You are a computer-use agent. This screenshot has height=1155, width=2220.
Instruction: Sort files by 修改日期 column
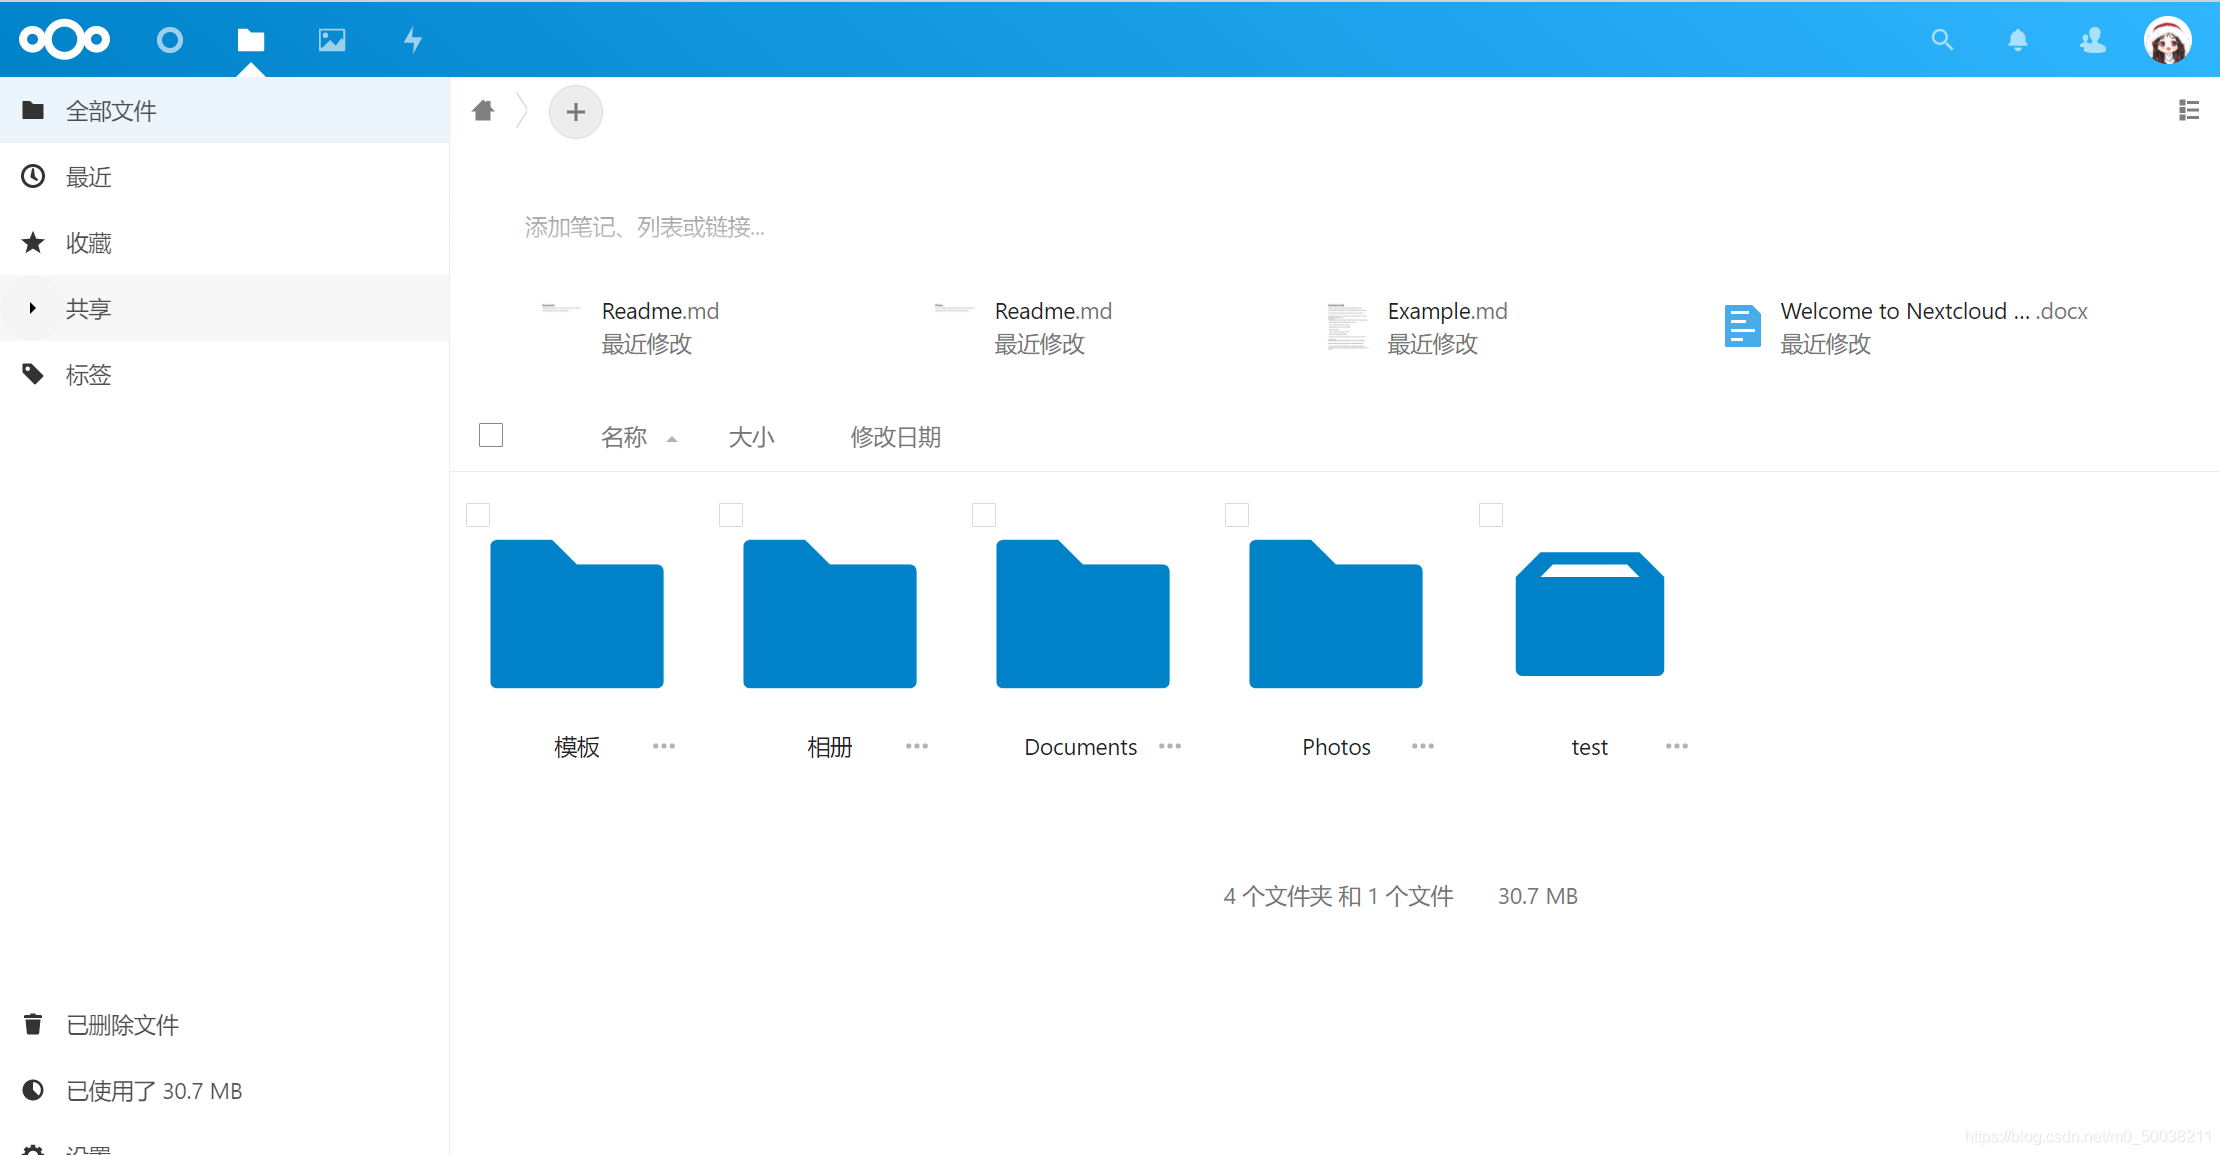tap(895, 437)
